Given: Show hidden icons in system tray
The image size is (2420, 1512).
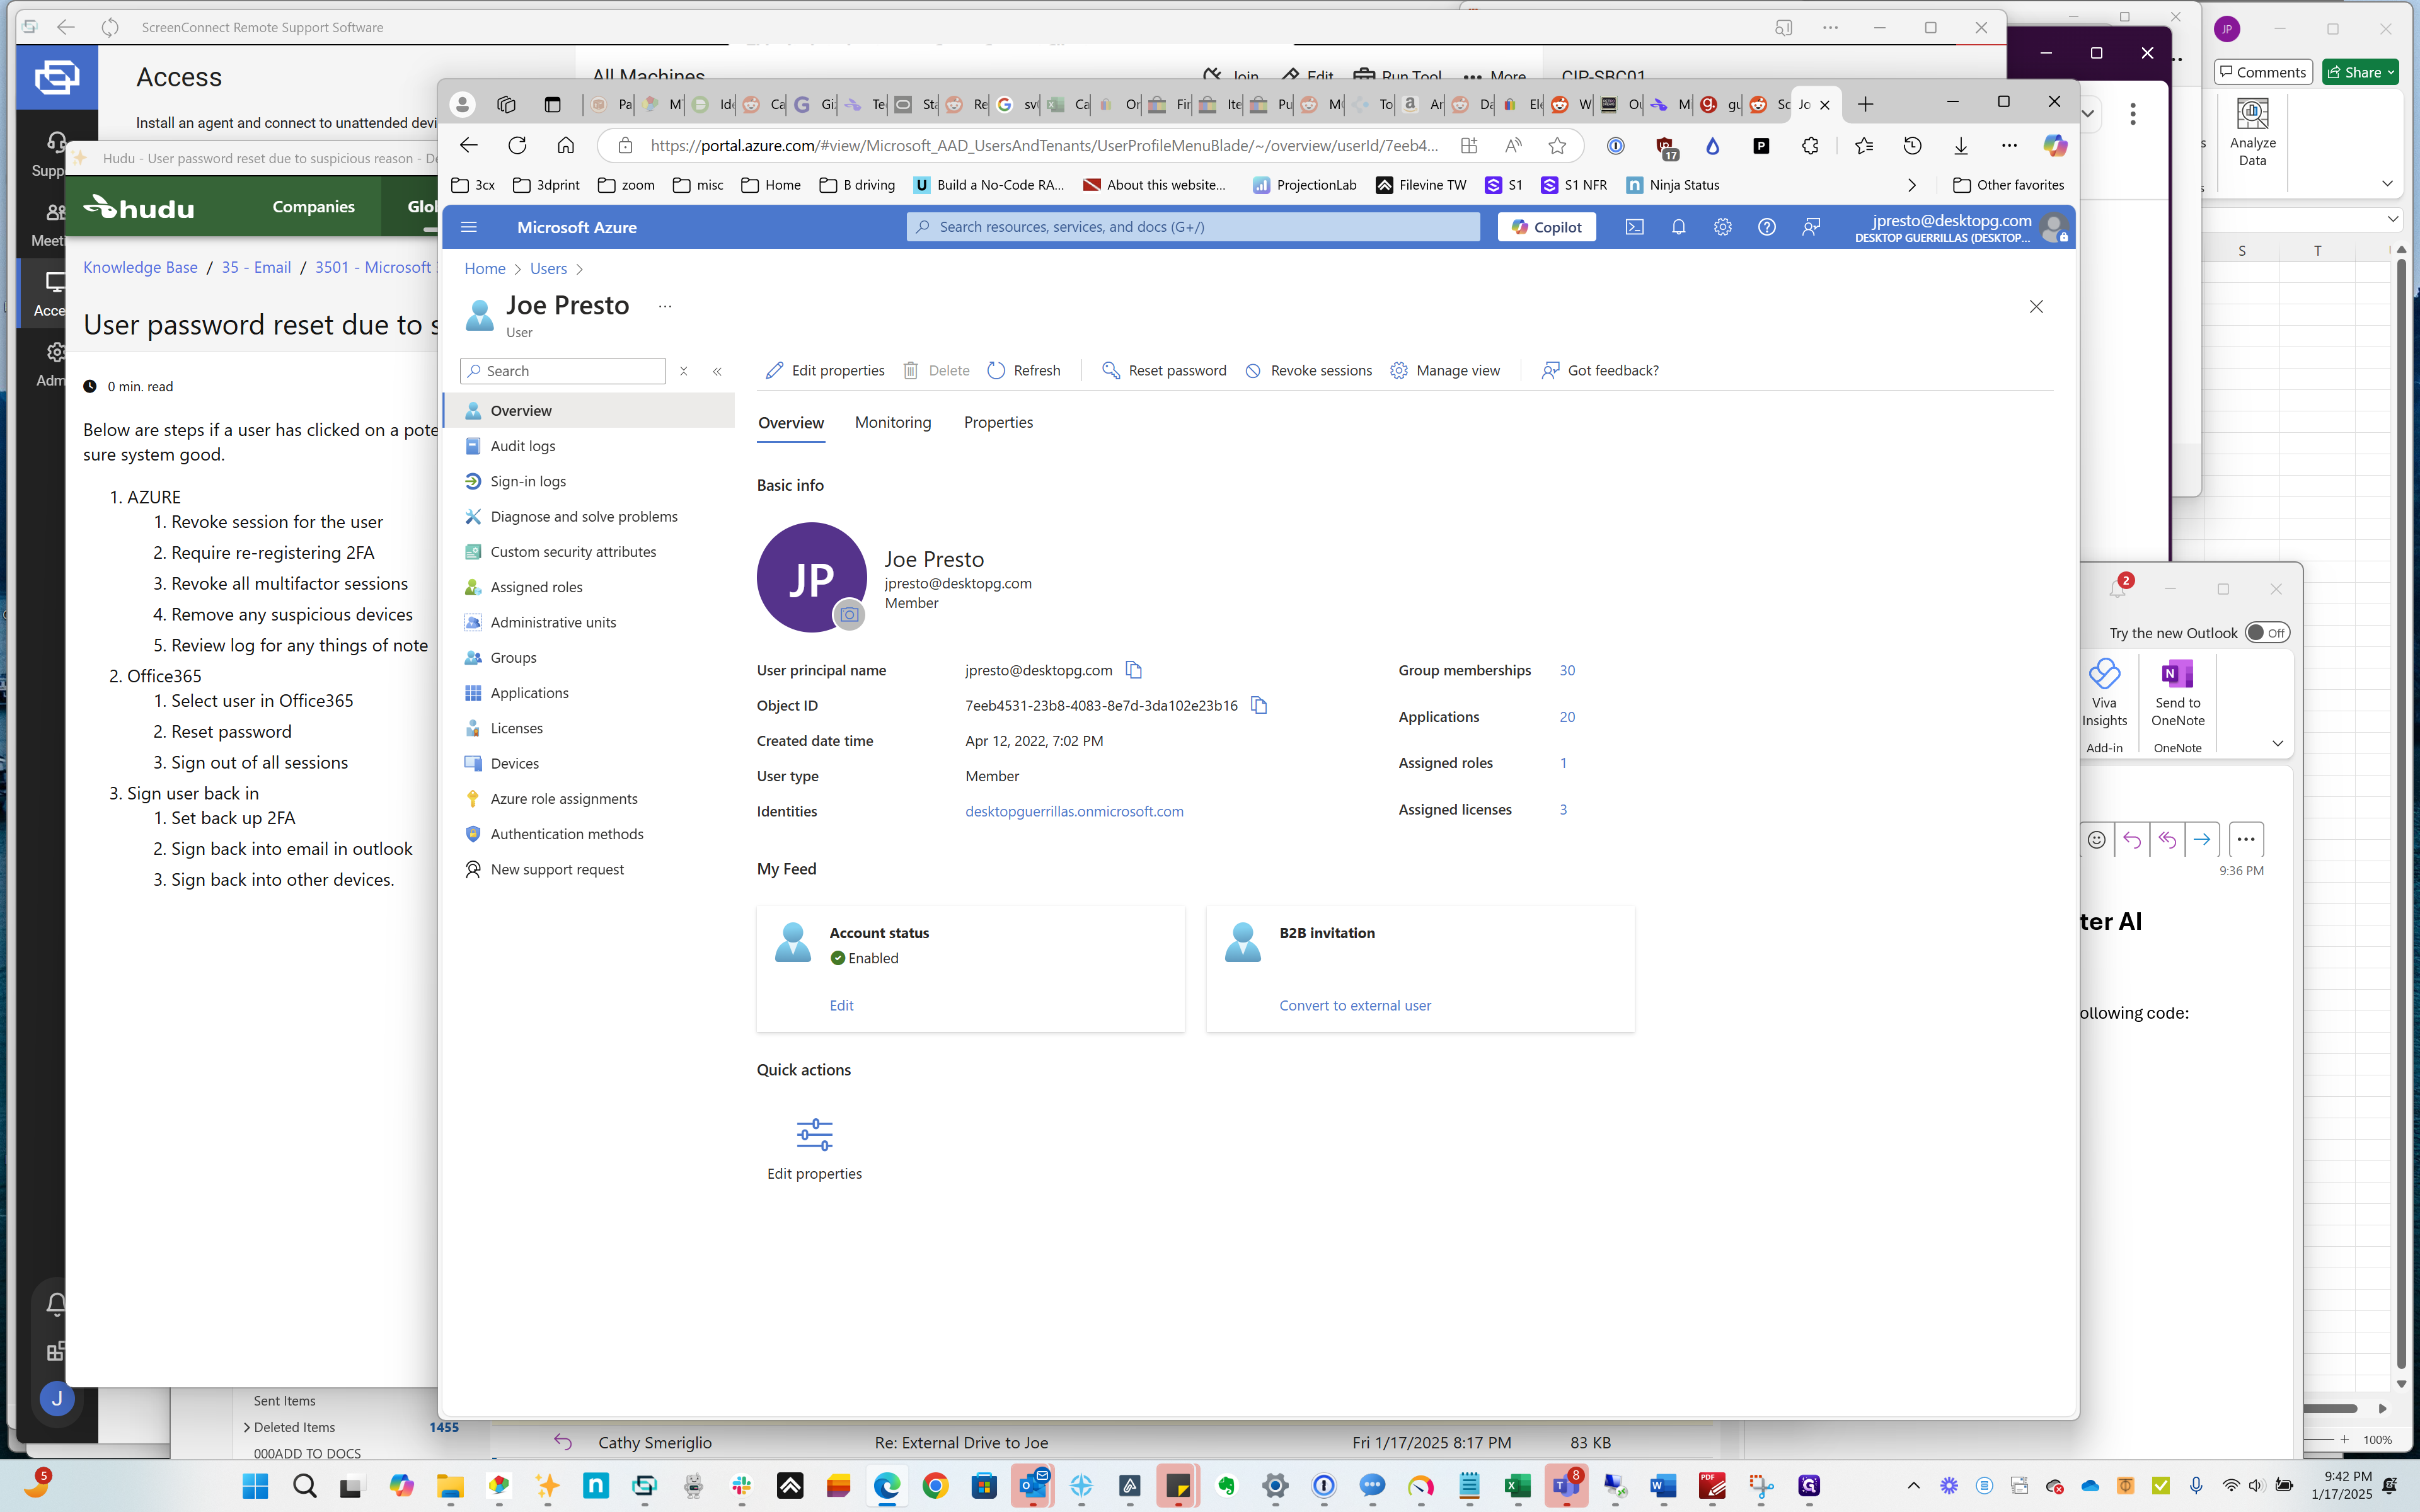Looking at the screenshot, I should pos(1914,1486).
